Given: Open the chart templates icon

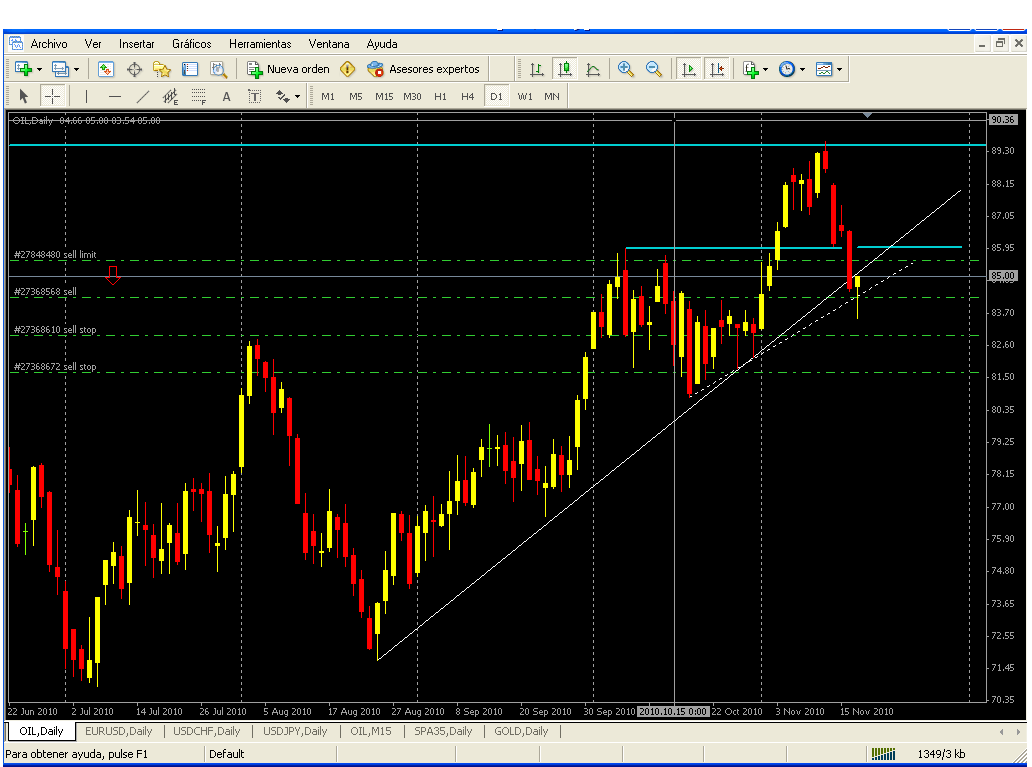Looking at the screenshot, I should point(824,69).
